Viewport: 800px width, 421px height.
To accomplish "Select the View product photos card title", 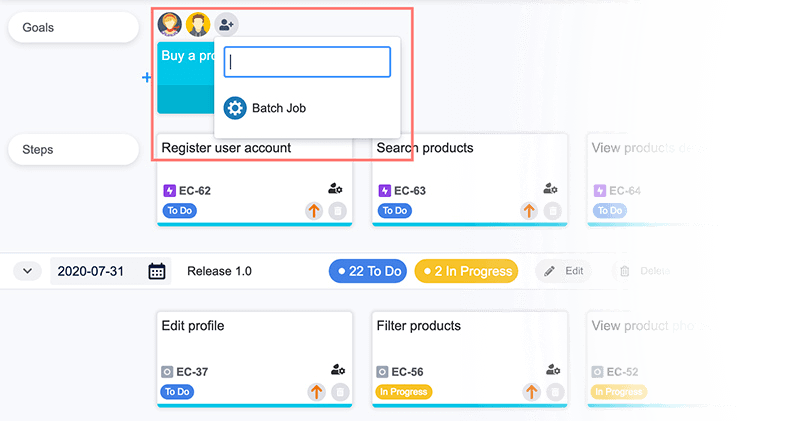I will [651, 326].
